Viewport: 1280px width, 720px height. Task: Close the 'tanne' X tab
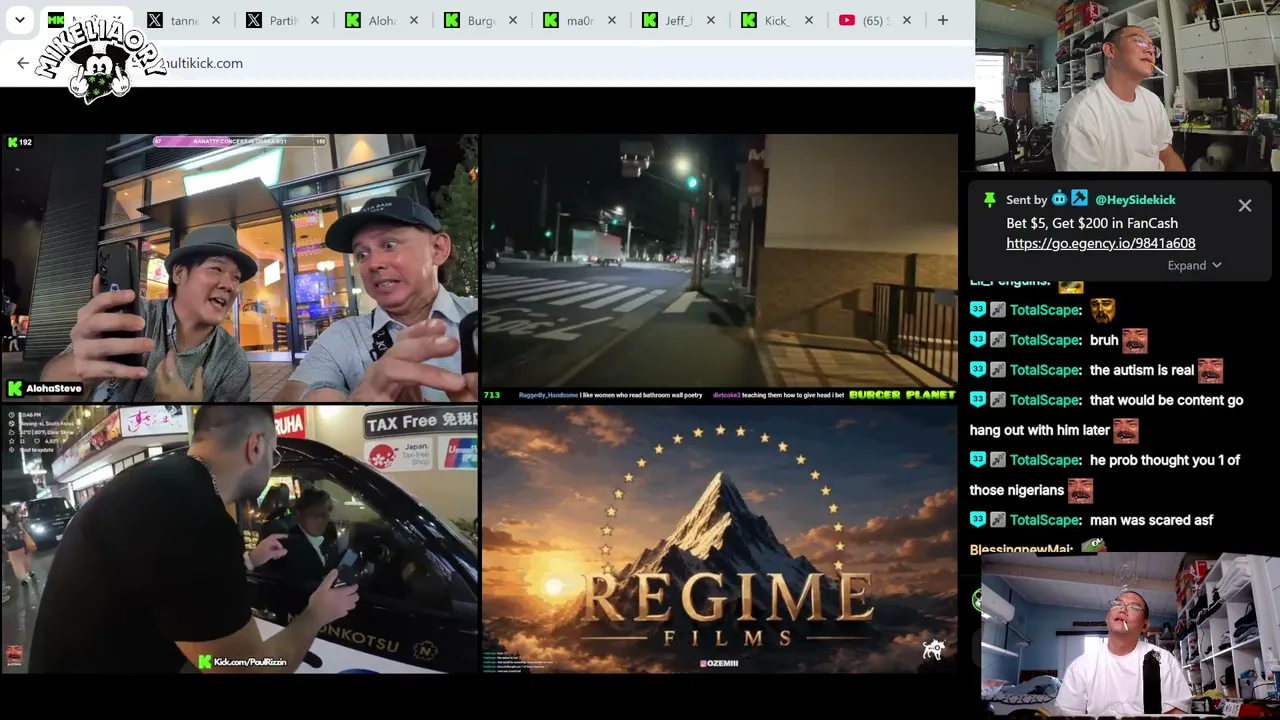(215, 20)
